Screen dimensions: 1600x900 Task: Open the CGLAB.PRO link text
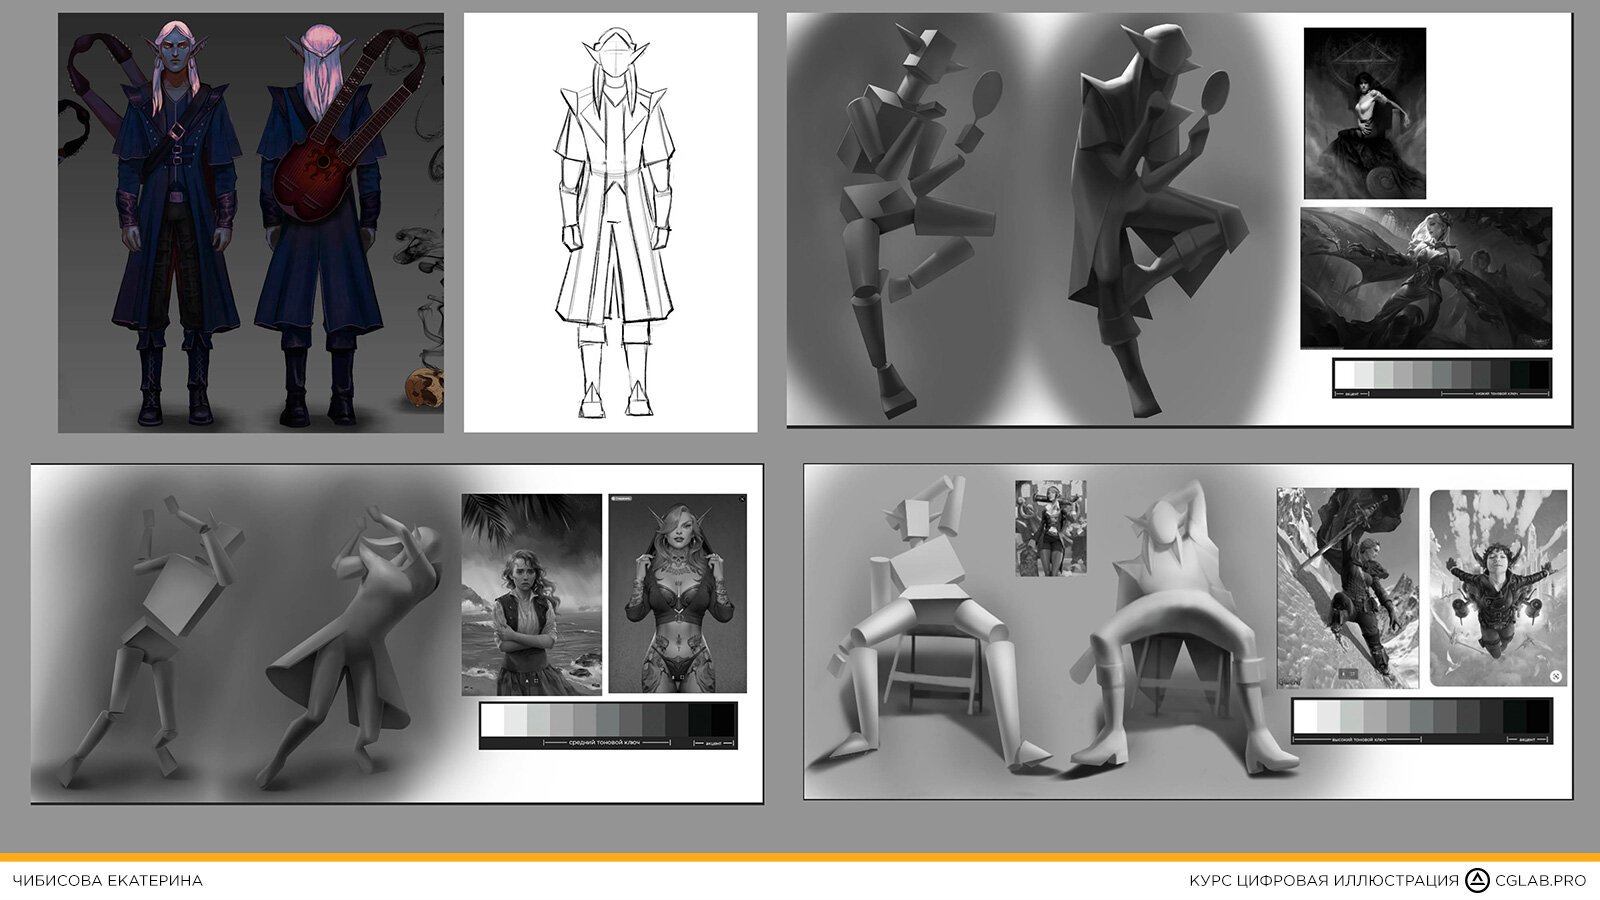pyautogui.click(x=1540, y=881)
